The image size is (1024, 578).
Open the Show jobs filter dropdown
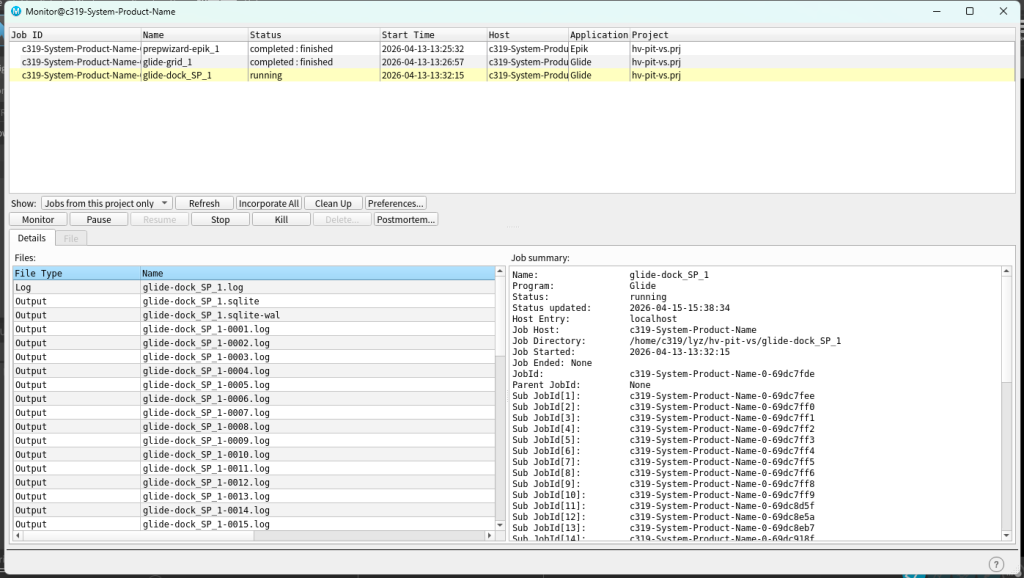click(x=106, y=203)
